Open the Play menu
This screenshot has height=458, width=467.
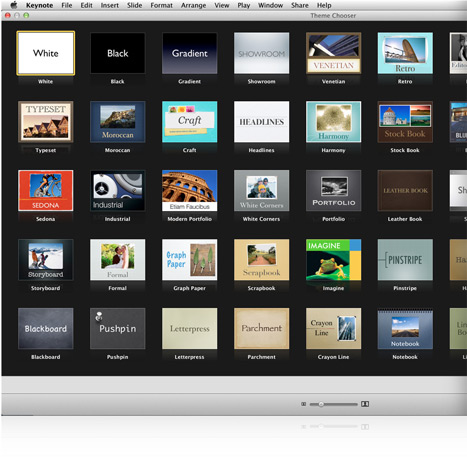click(x=244, y=5)
